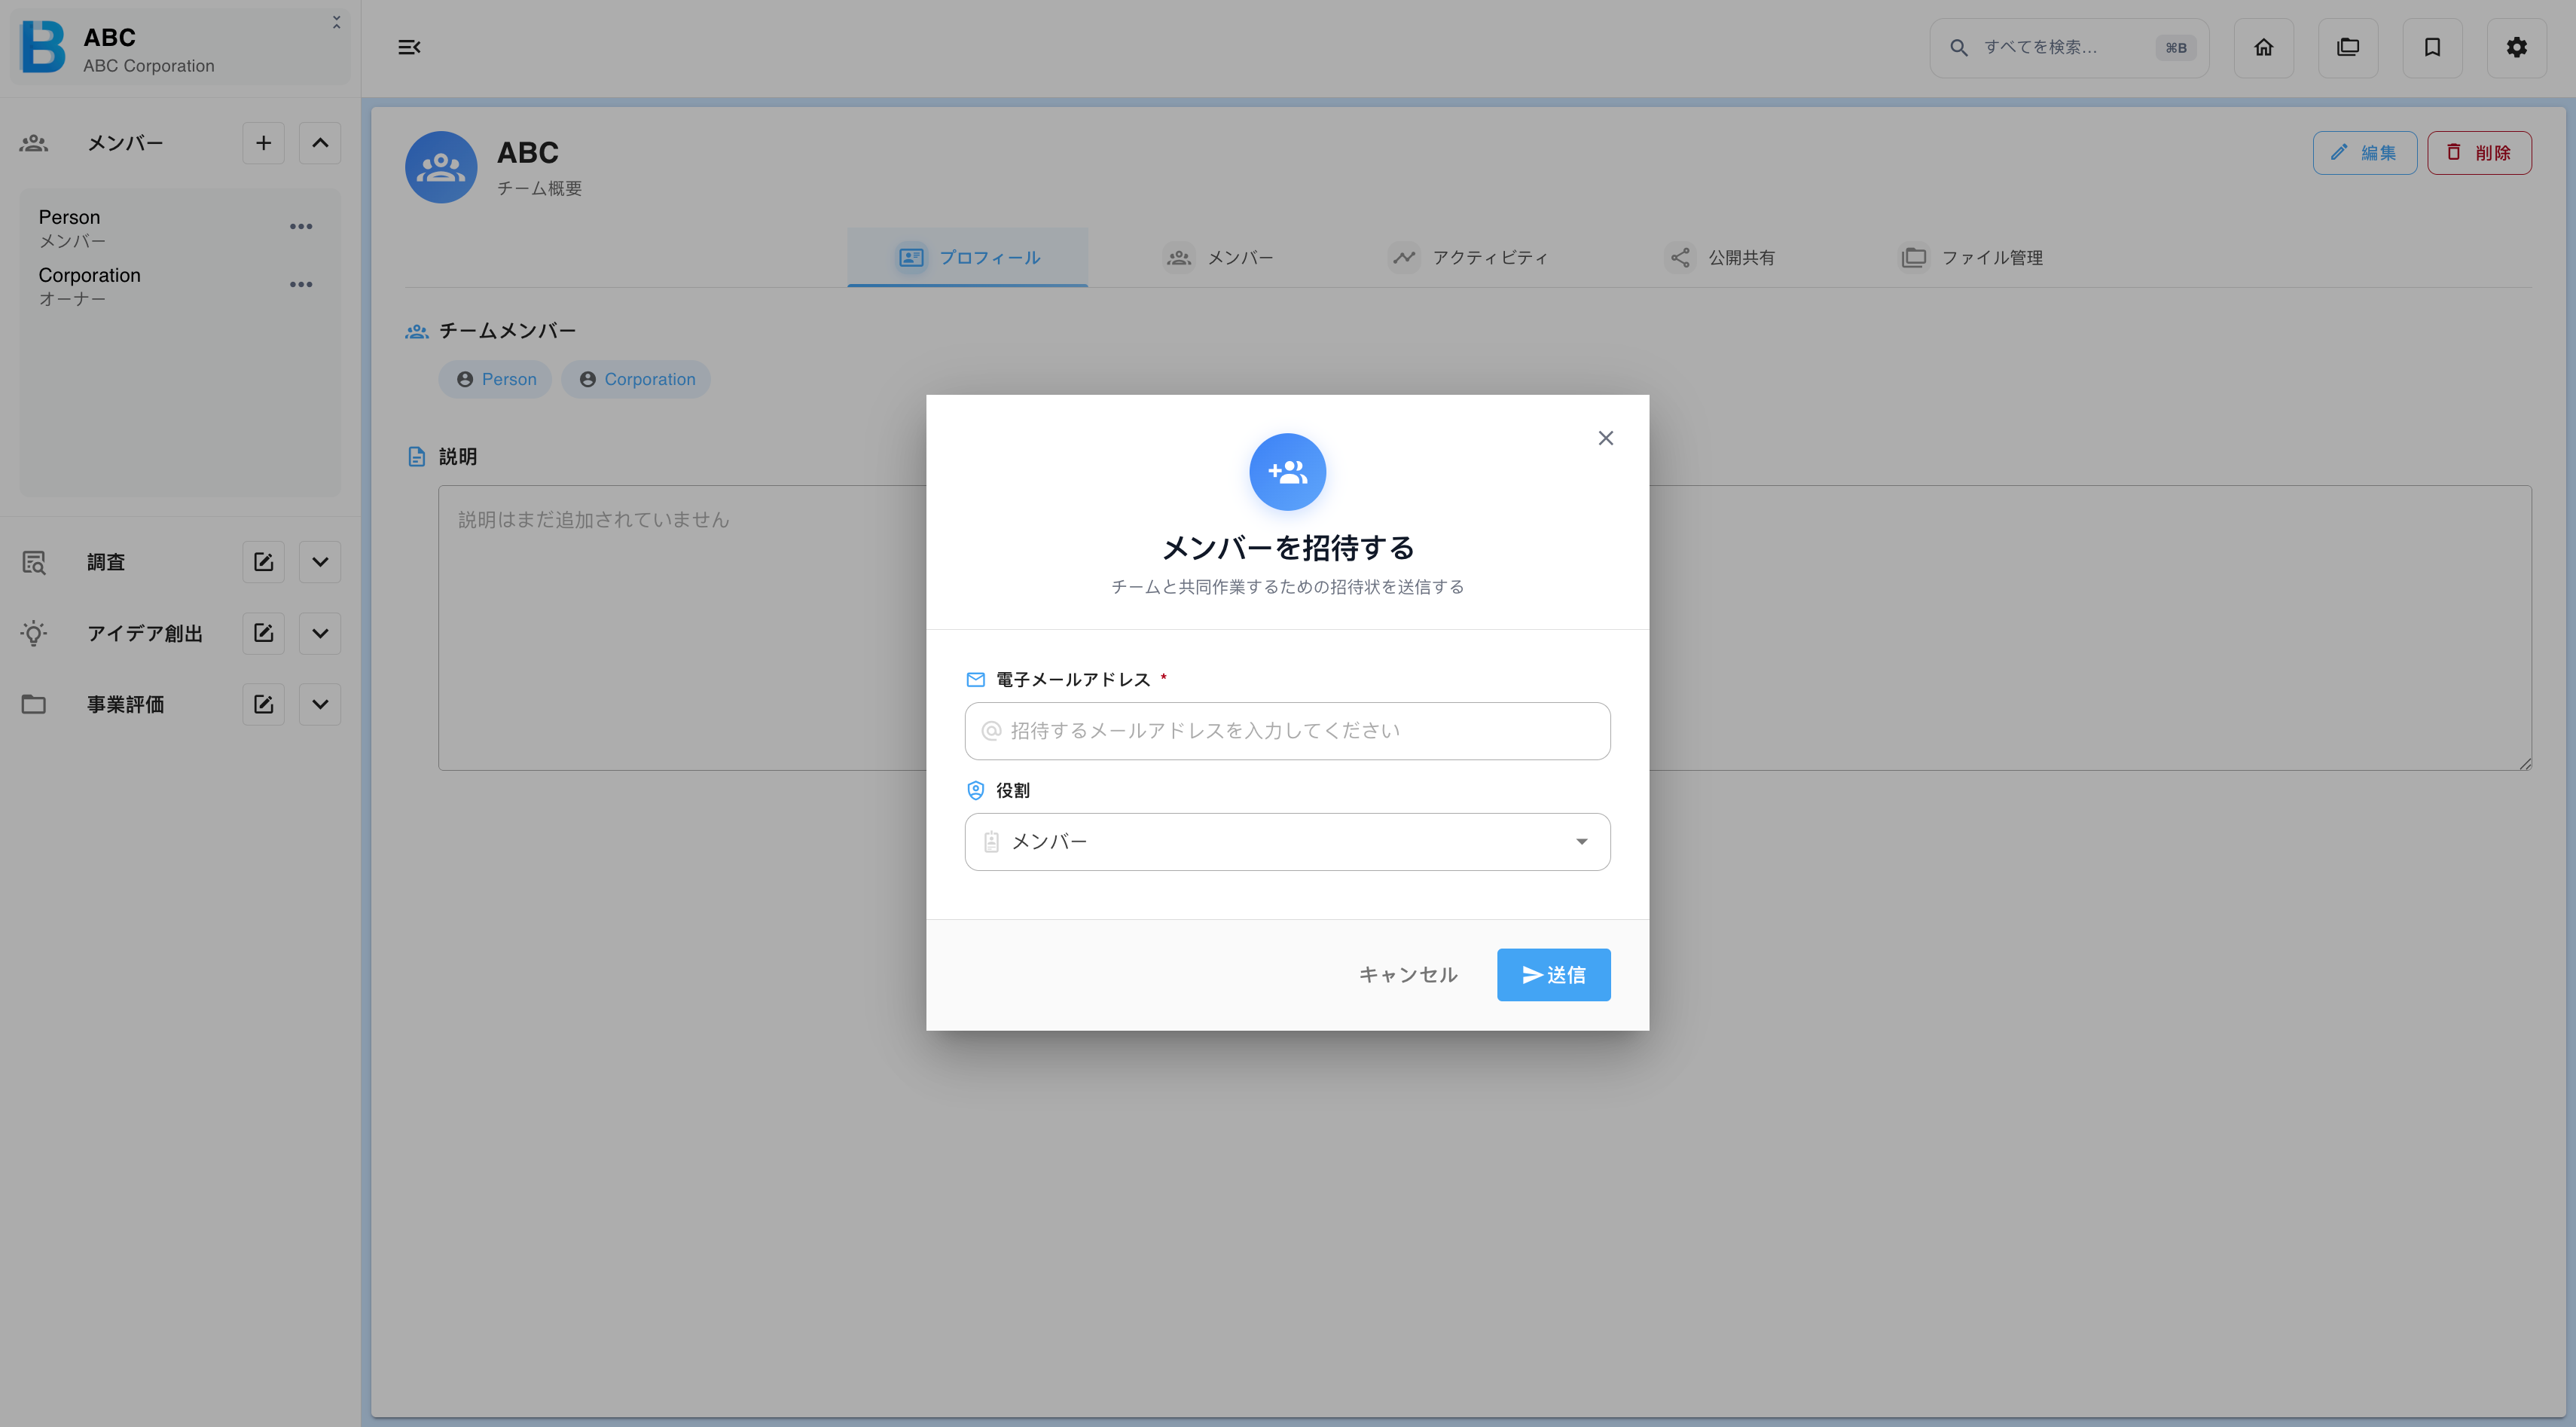Click the 説明 document icon
This screenshot has width=2576, height=1427.
(417, 457)
